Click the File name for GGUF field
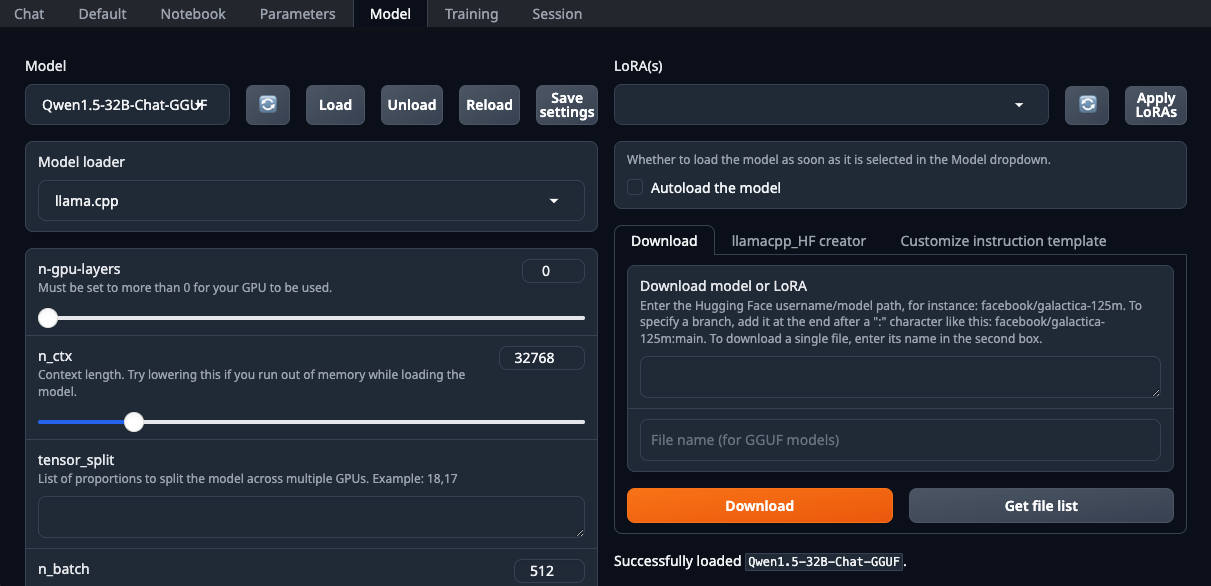Image resolution: width=1211 pixels, height=586 pixels. (x=900, y=440)
